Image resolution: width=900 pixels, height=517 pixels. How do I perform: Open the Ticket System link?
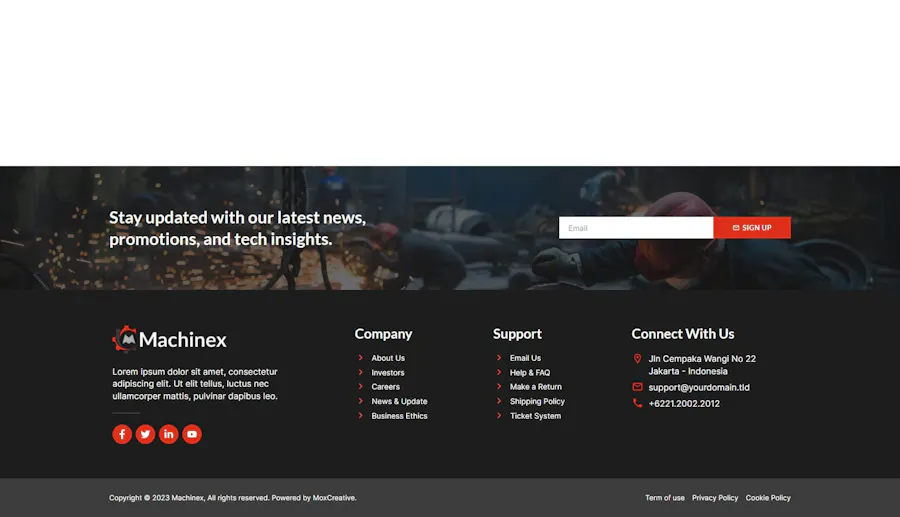pyautogui.click(x=536, y=415)
